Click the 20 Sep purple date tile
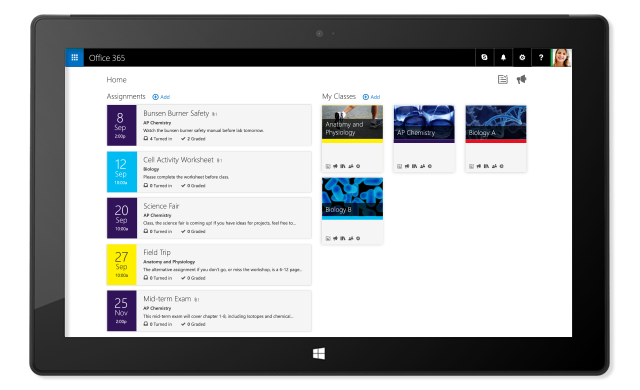Image resolution: width=640 pixels, height=390 pixels. pyautogui.click(x=122, y=218)
